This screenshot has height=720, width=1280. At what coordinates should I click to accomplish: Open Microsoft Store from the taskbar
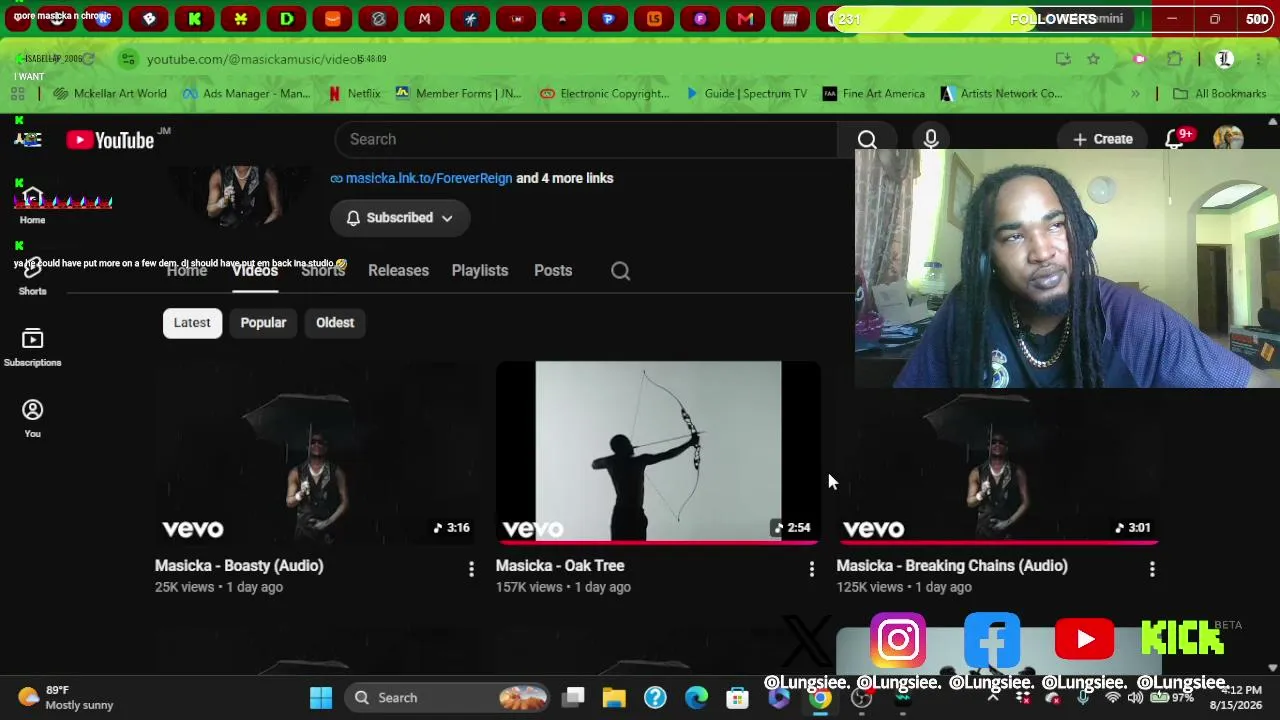click(737, 698)
